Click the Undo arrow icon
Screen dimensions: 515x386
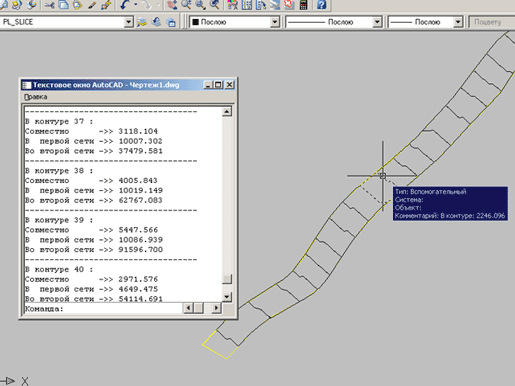tap(125, 5)
